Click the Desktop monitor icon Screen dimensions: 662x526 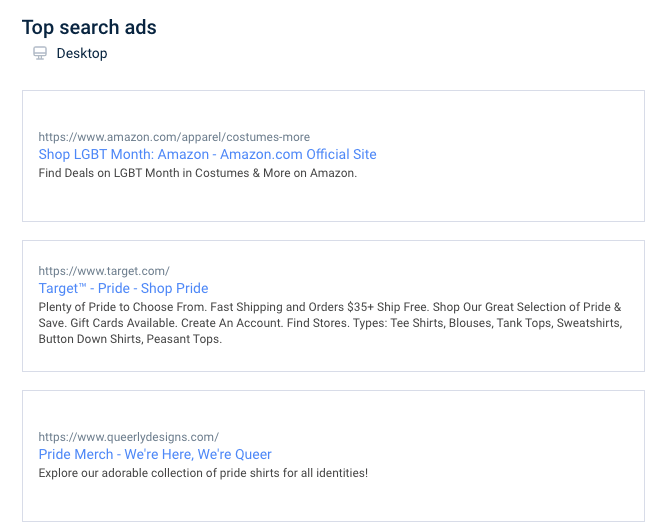point(40,53)
